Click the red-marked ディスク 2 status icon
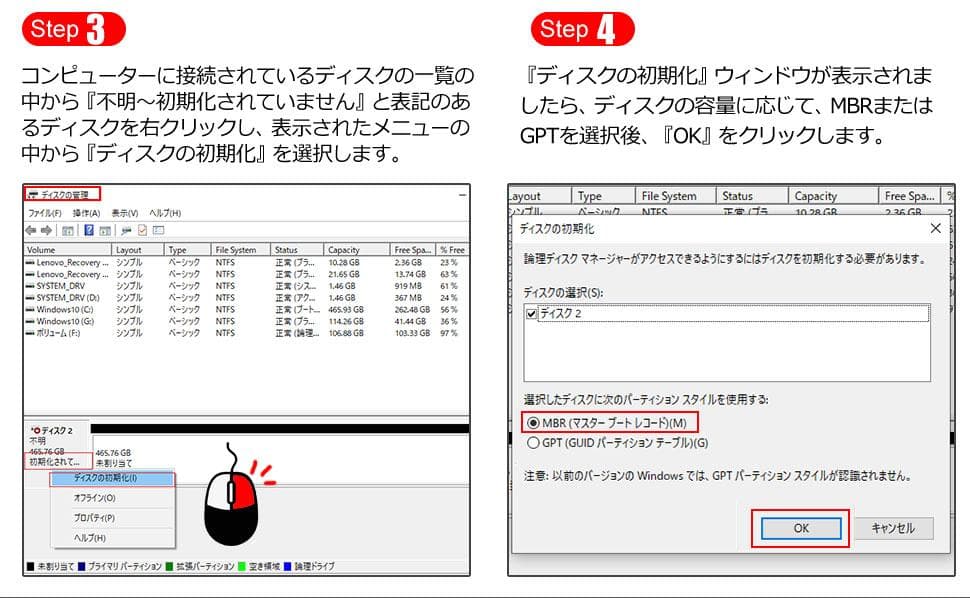Screen dimensions: 970x600 point(34,430)
